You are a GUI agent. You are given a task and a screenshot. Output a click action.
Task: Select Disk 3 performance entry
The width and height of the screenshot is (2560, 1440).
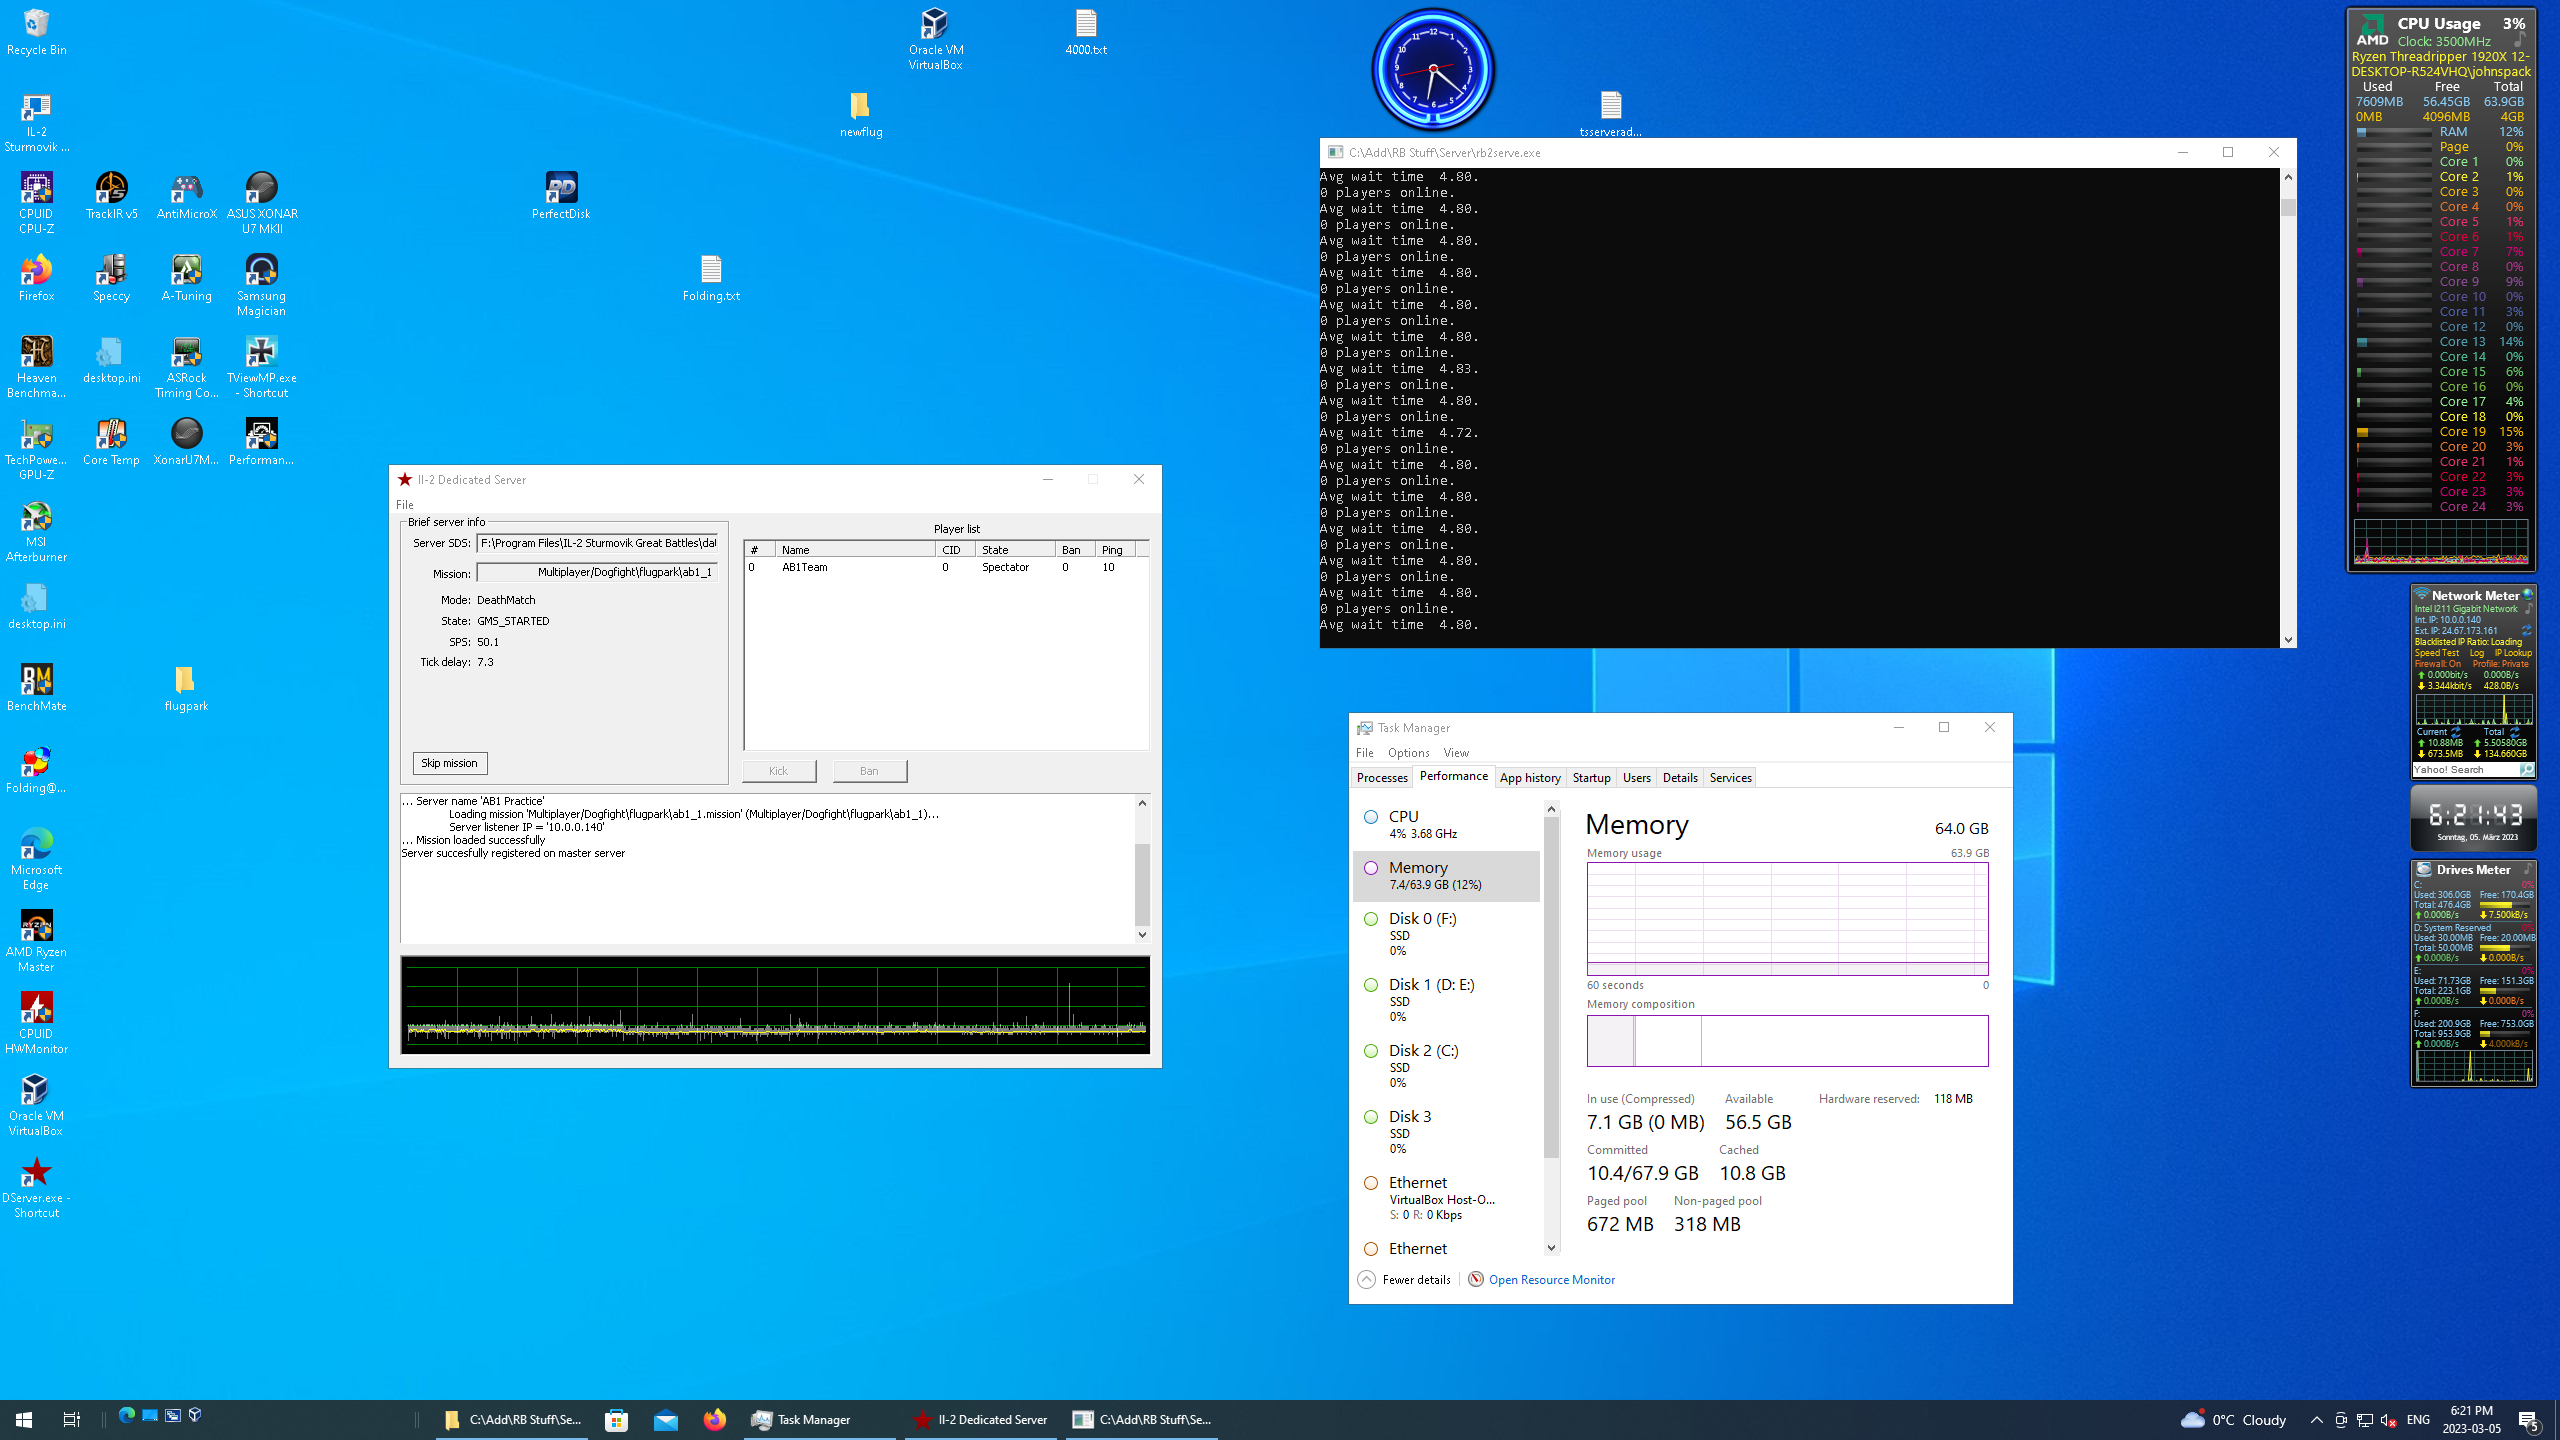[x=1446, y=1132]
